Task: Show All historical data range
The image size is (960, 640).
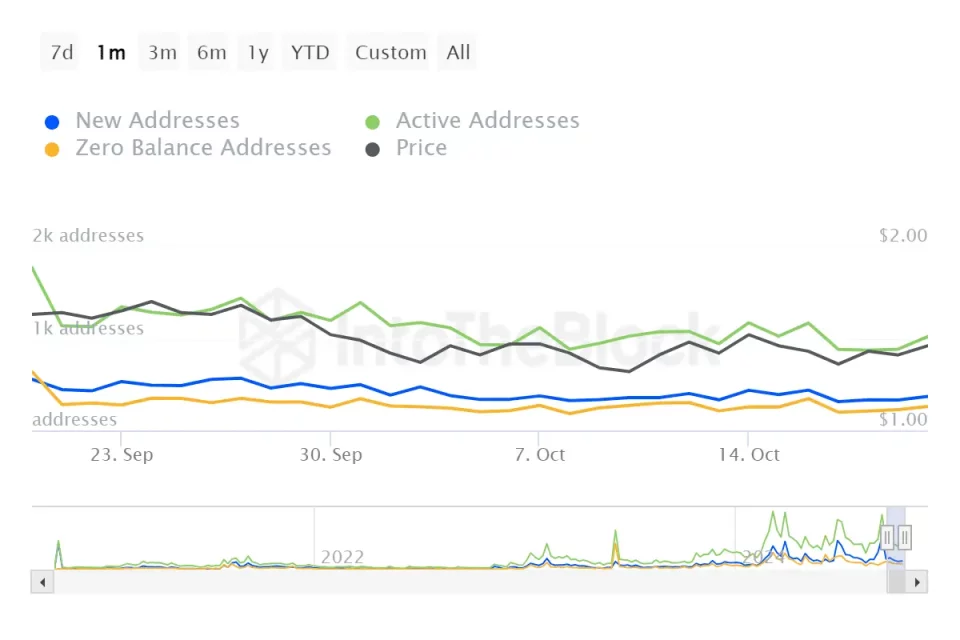Action: tap(458, 53)
